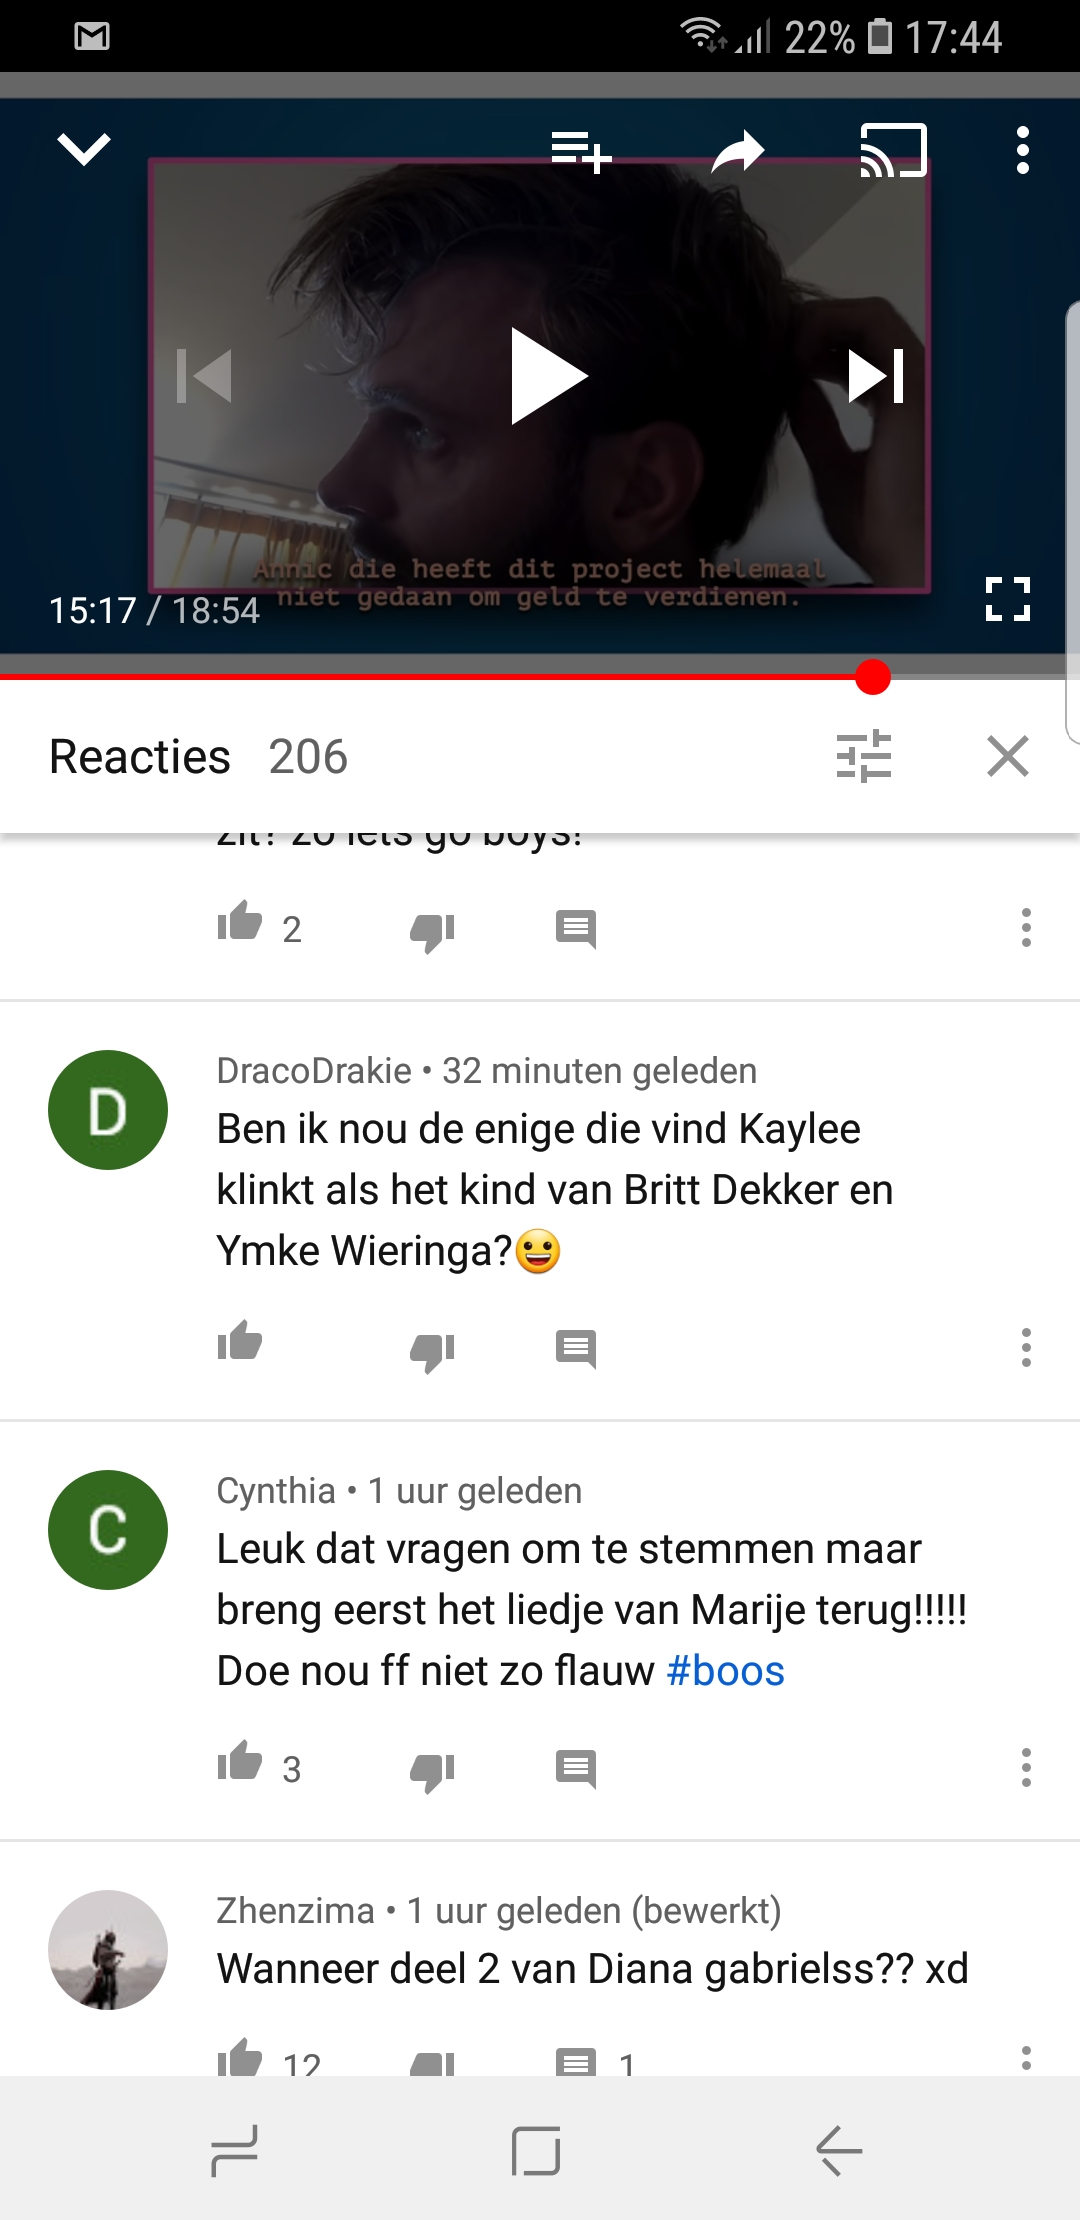This screenshot has width=1080, height=2220.
Task: Like DracoDrakie's comment
Action: 240,1342
